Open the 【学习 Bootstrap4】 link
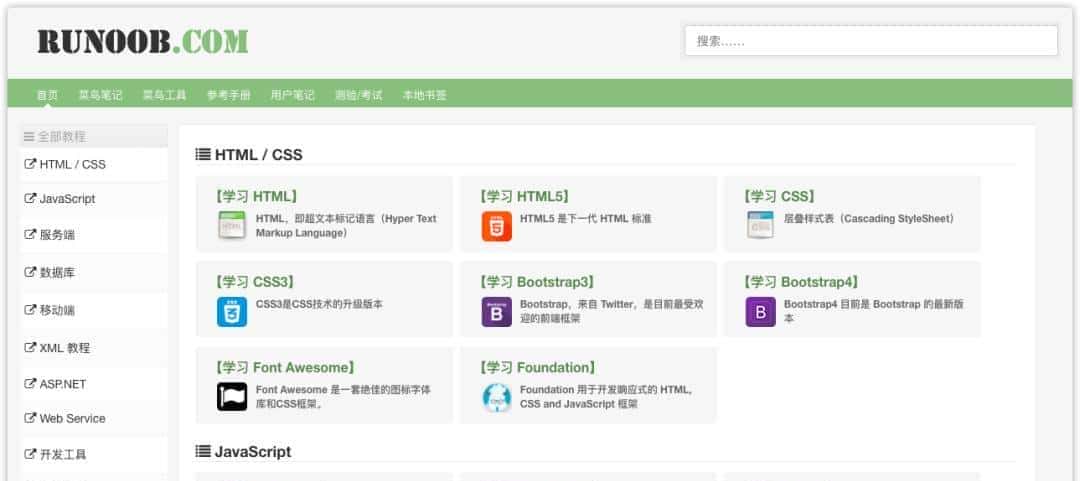 (x=801, y=282)
